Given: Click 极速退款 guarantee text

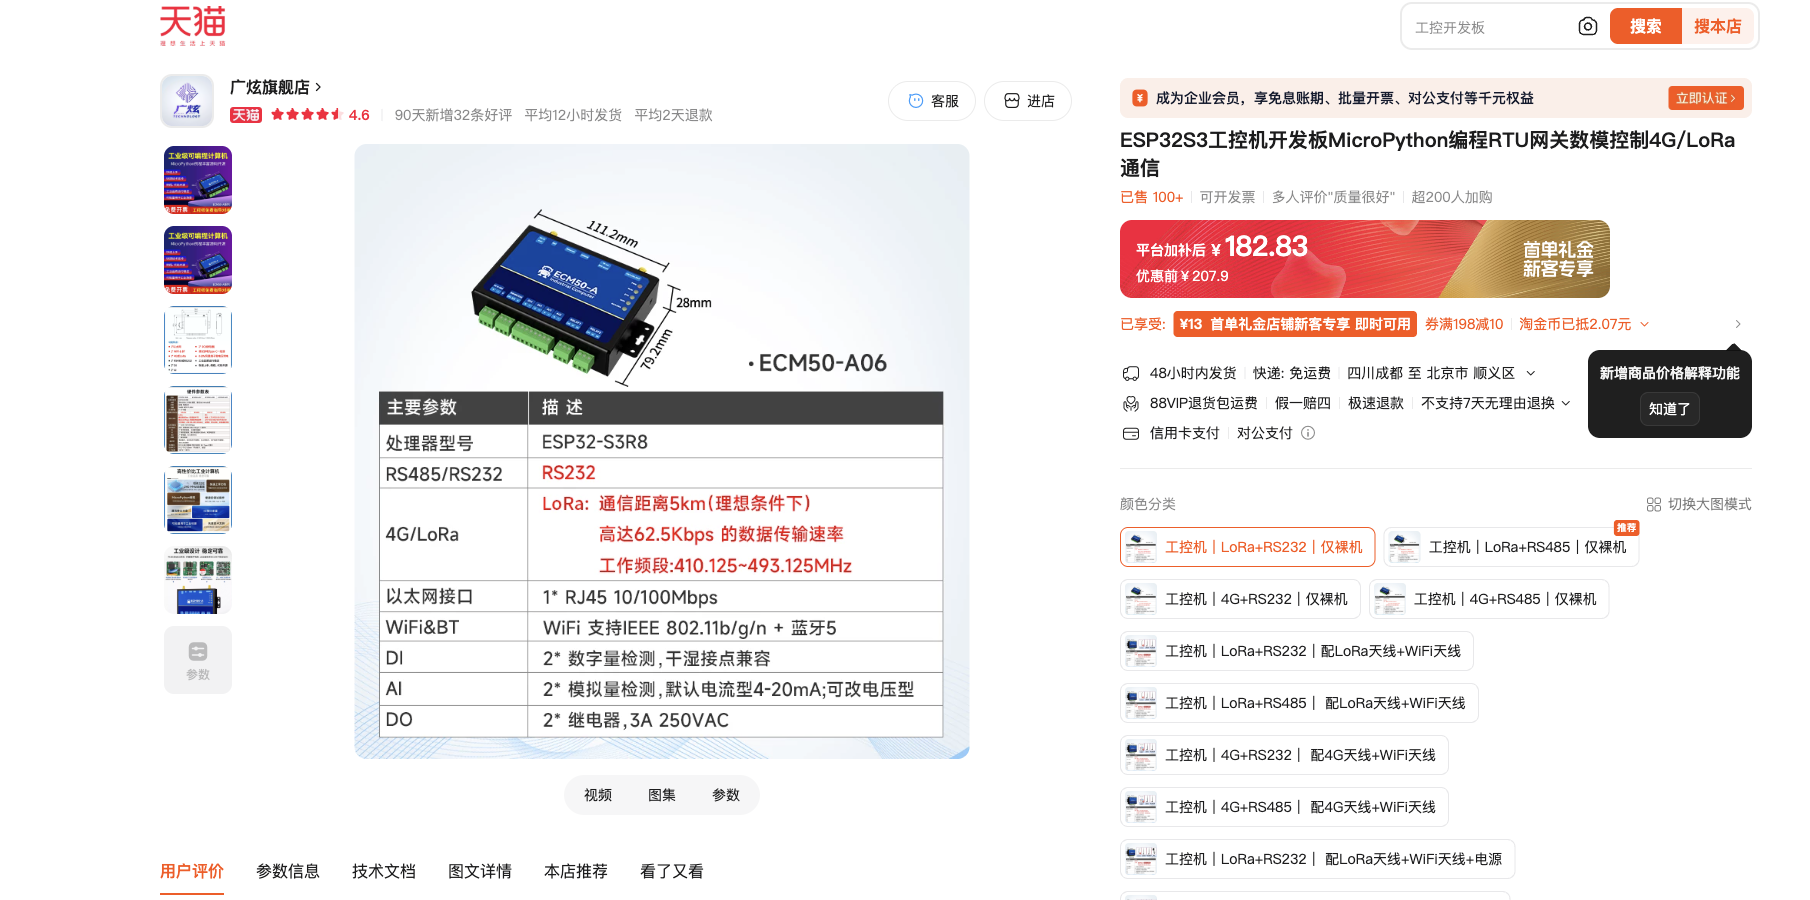Looking at the screenshot, I should tap(1376, 403).
